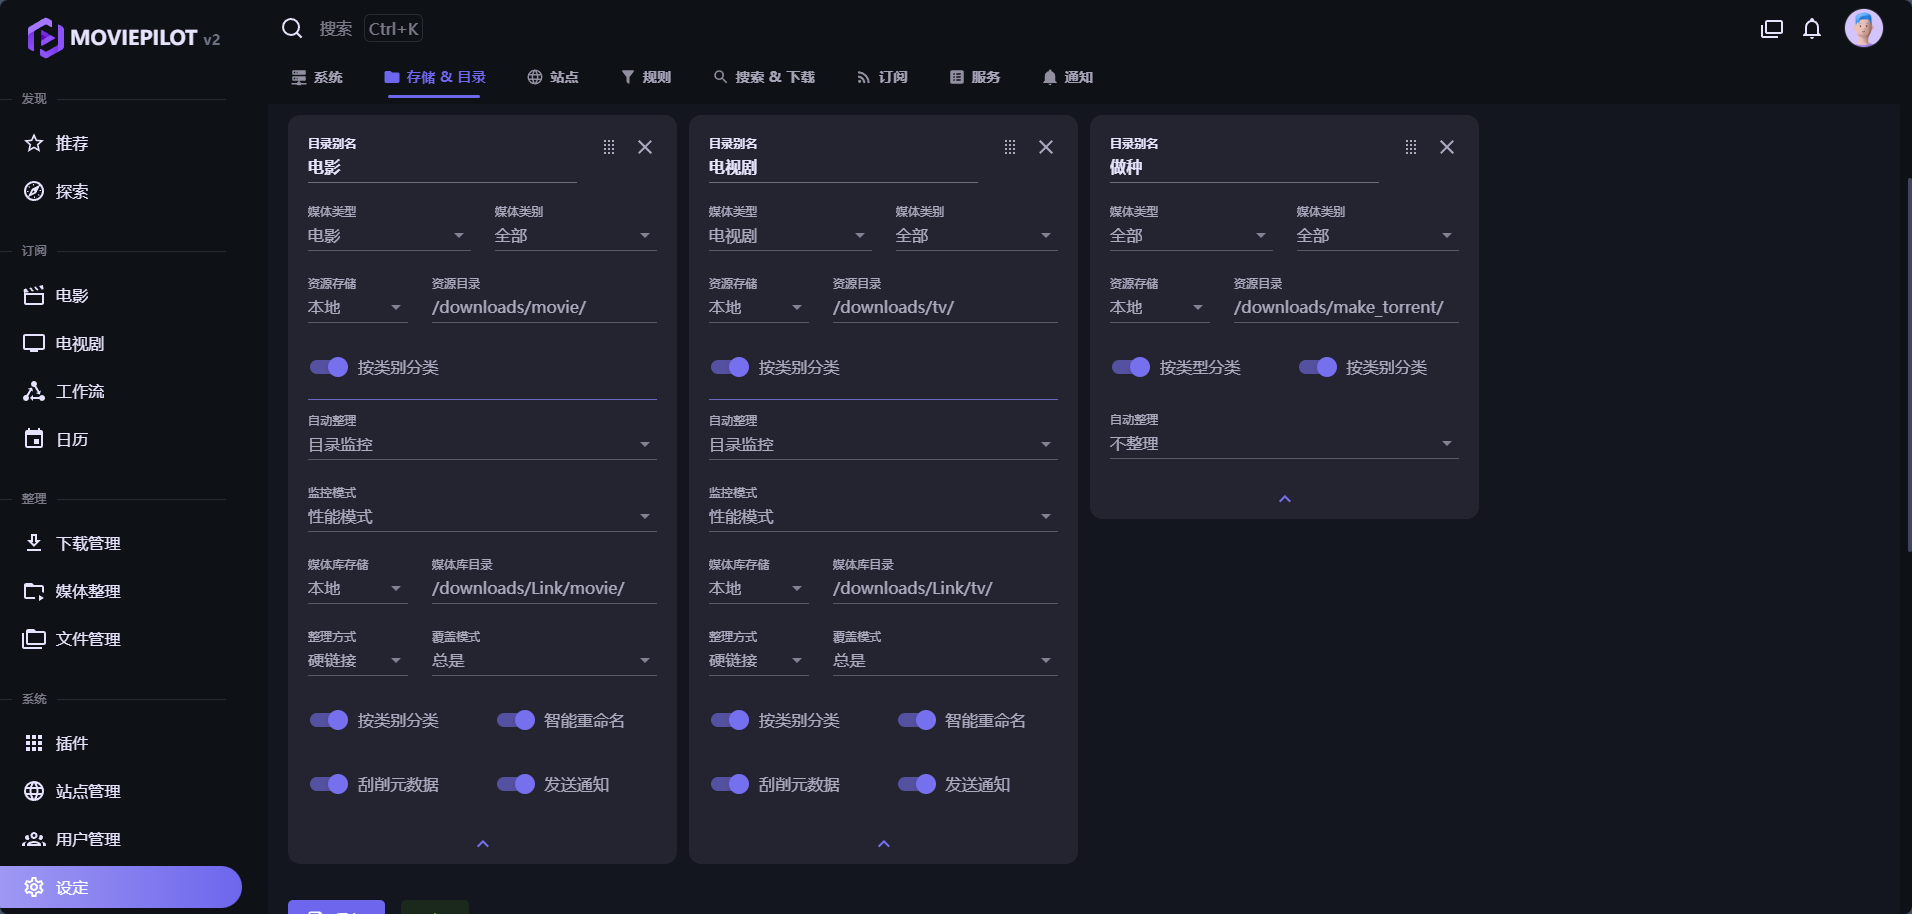Open the window stack icon in header
This screenshot has height=914, width=1912.
(1771, 29)
